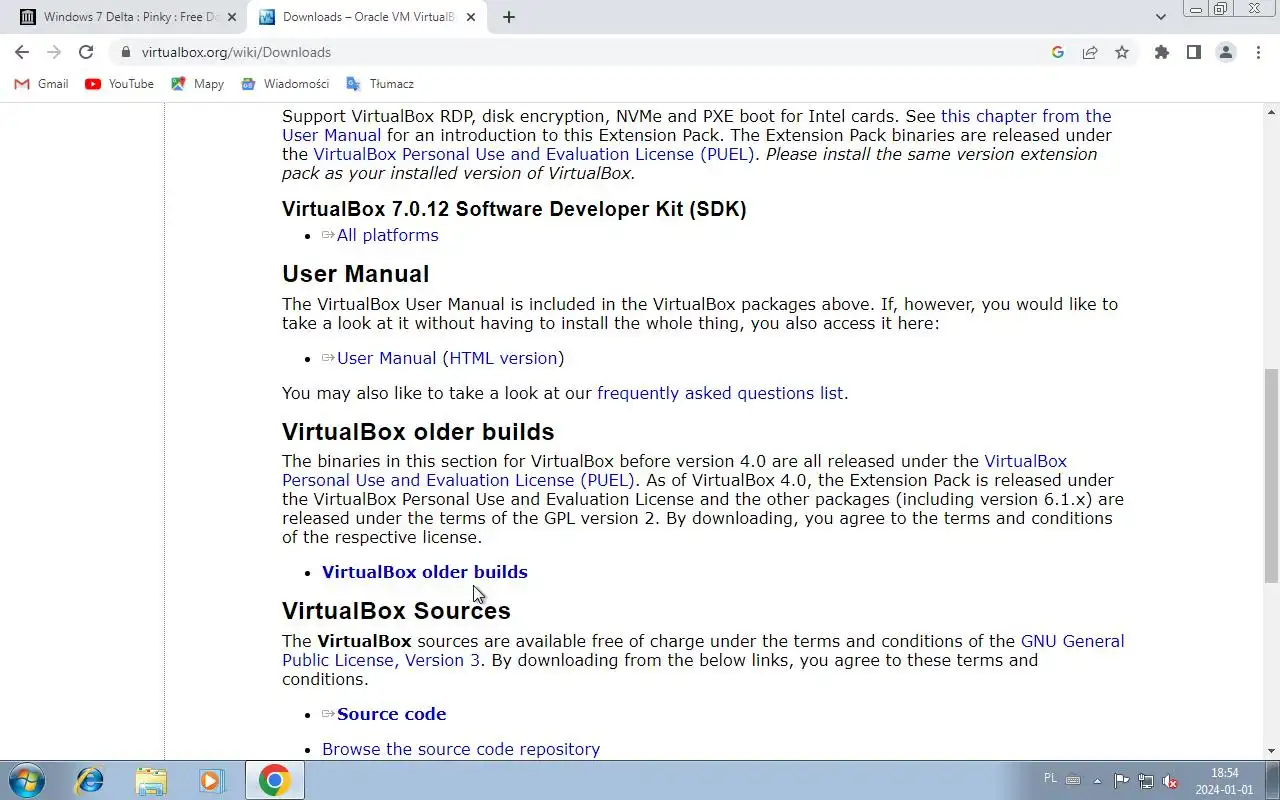Click the page vertical scrollbar thumb
Viewport: 1280px width, 800px height.
pyautogui.click(x=1271, y=476)
